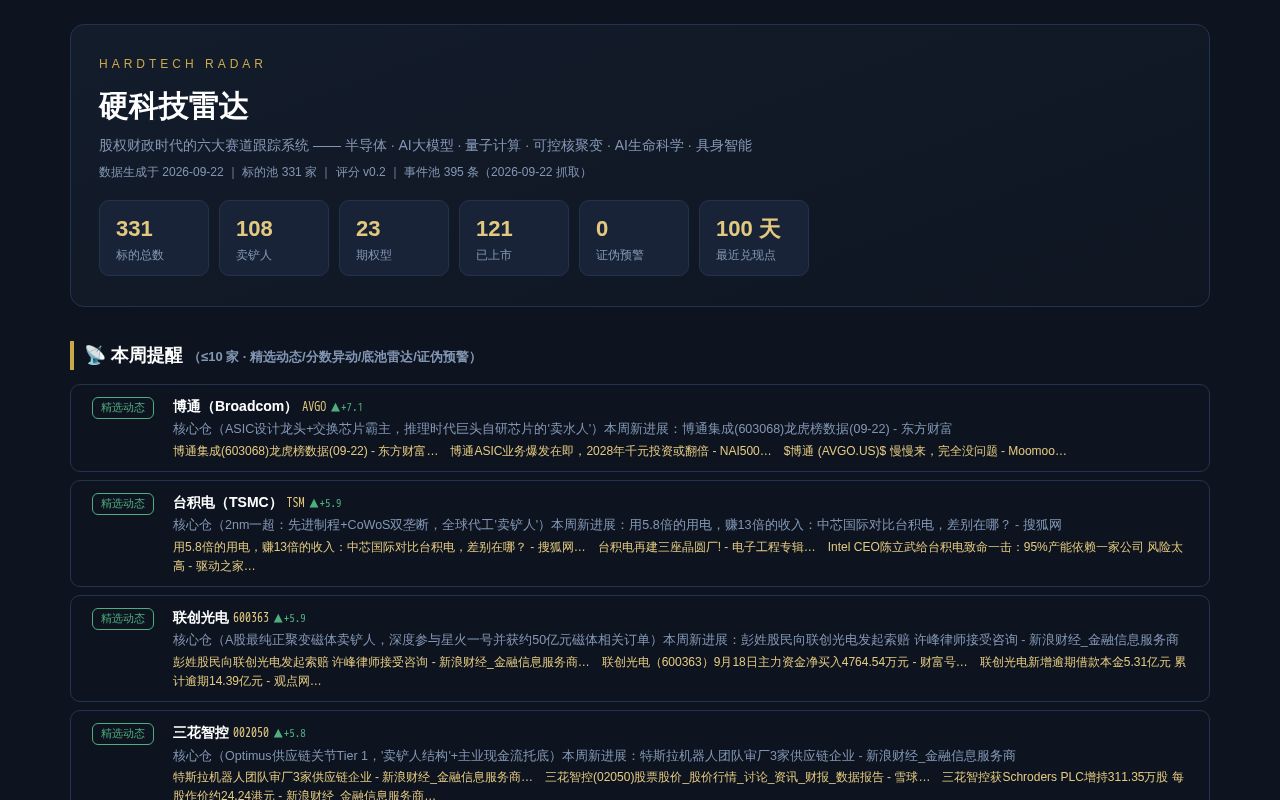
Task: Click the 精选动态 tag on the 联创光电 row
Action: point(123,619)
